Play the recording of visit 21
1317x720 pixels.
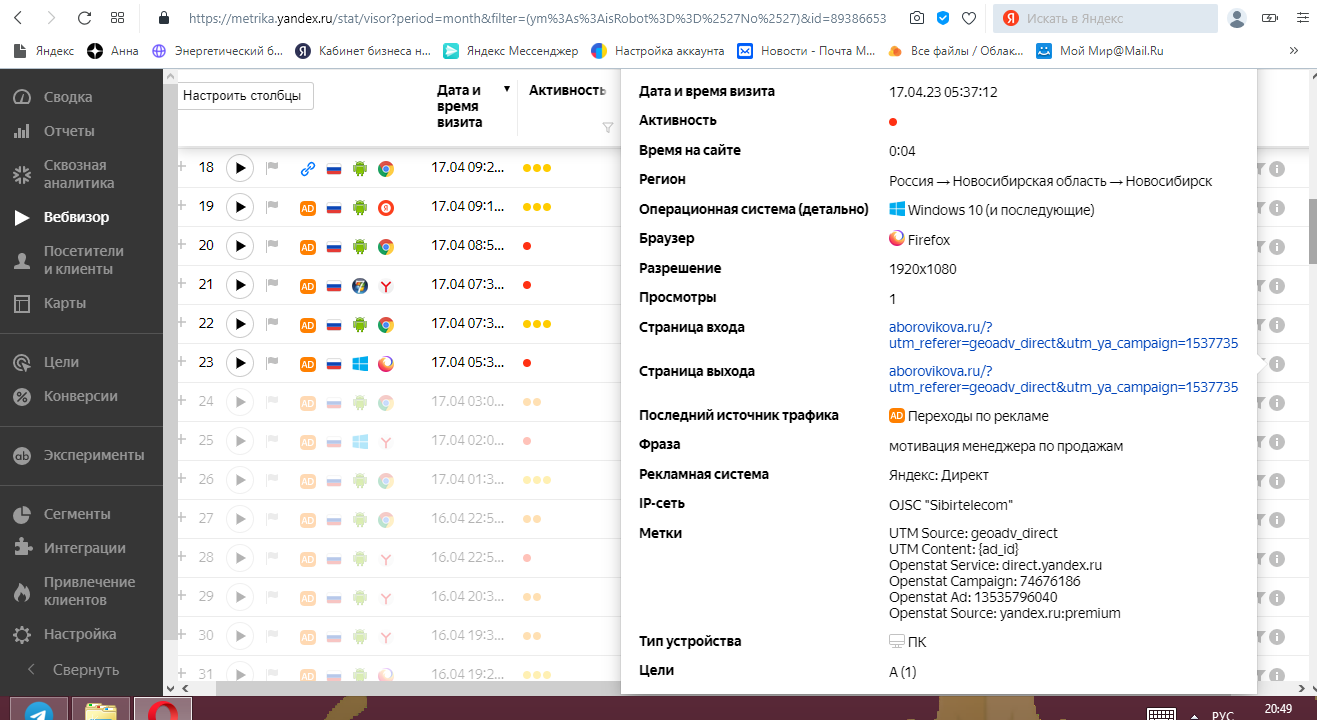(x=240, y=285)
